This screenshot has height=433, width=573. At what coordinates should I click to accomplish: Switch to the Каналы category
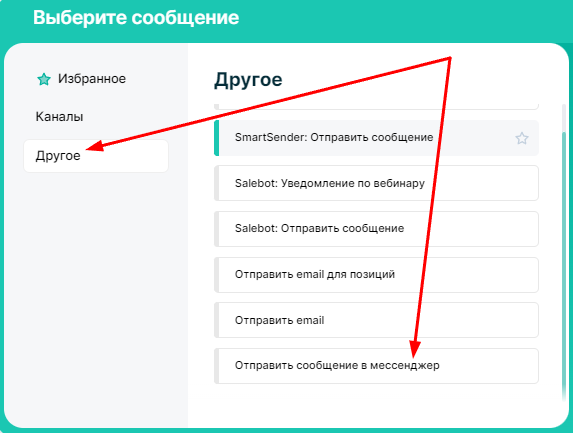[59, 117]
